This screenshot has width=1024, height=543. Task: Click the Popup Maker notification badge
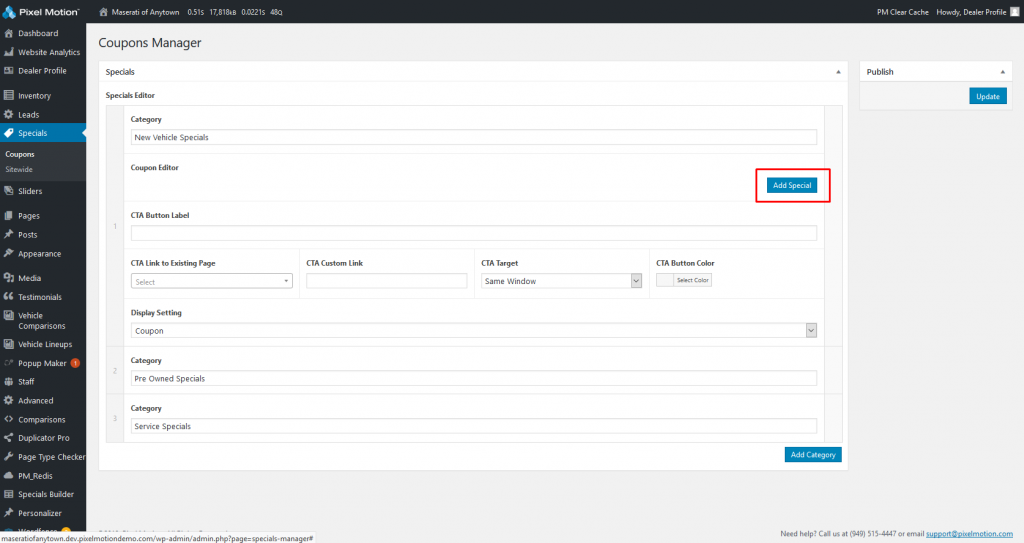tap(75, 363)
